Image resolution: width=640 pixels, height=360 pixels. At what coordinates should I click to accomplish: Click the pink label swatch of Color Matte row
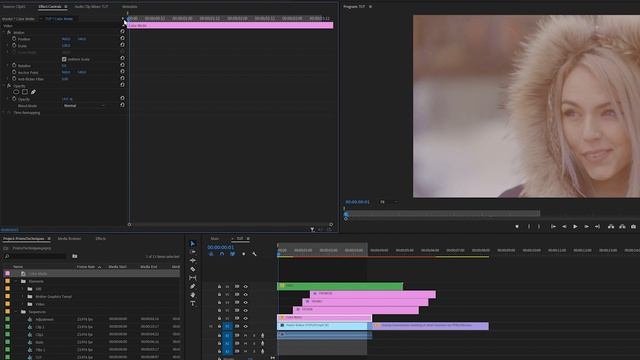click(7, 273)
